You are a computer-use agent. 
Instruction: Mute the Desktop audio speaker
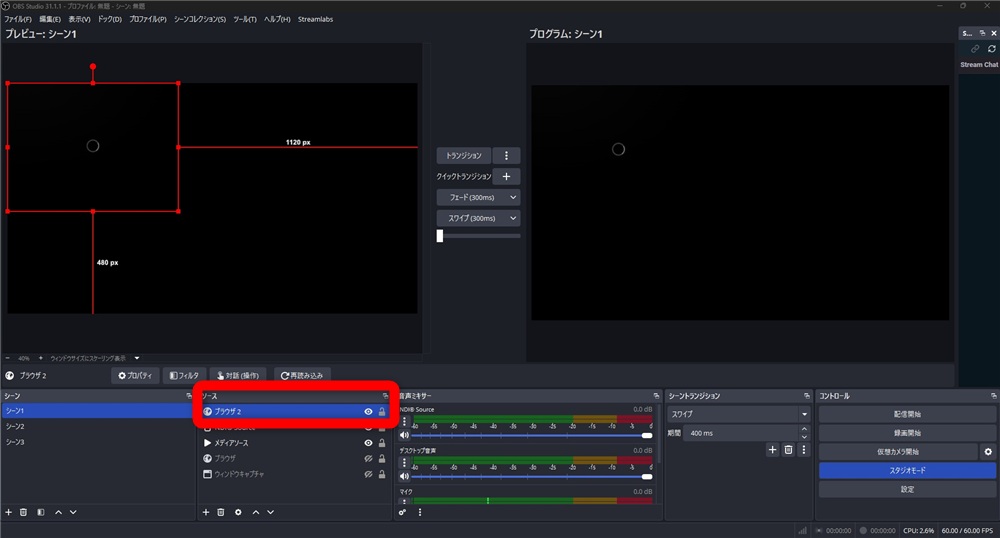click(x=404, y=476)
